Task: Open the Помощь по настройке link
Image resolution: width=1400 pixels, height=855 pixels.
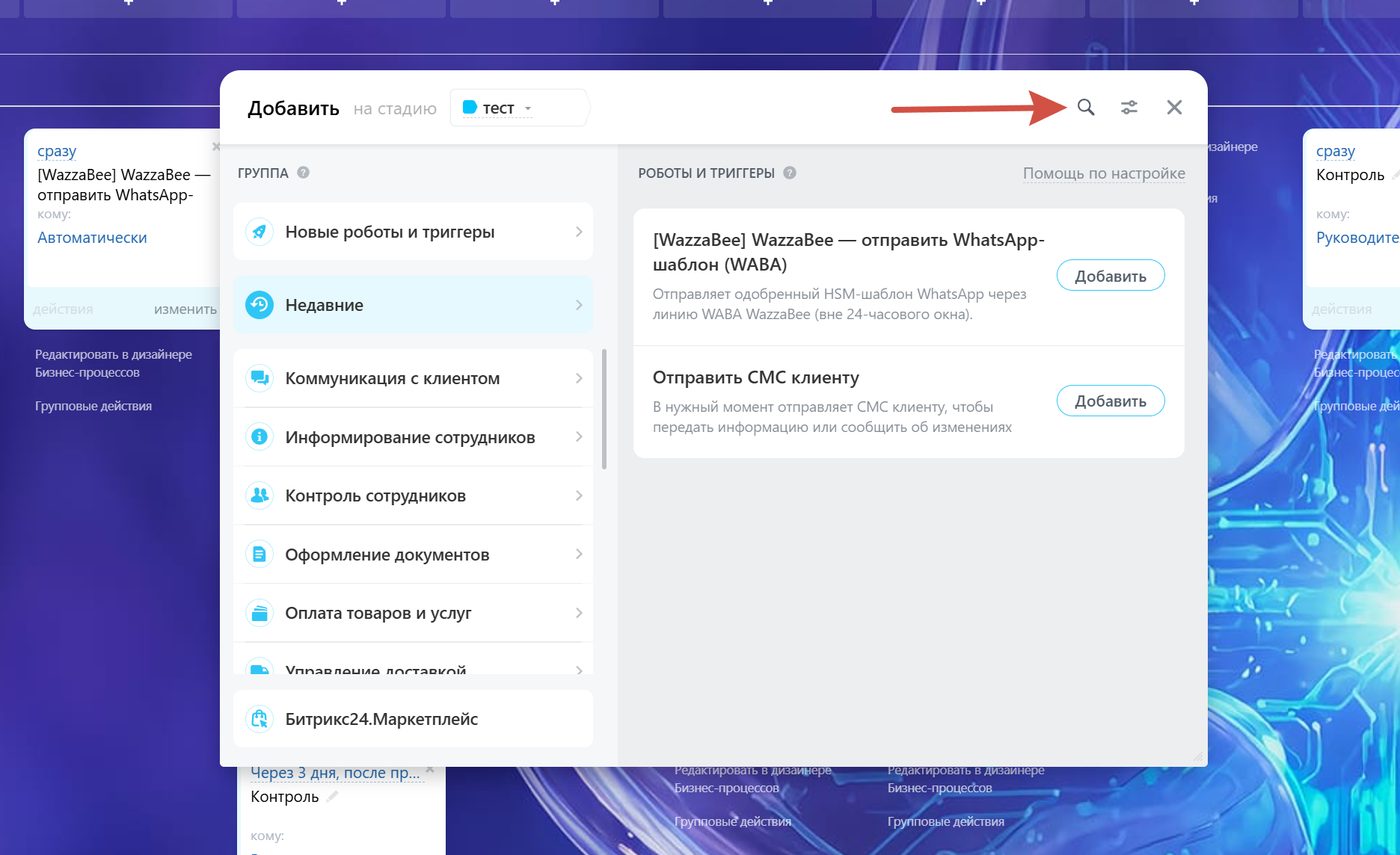Action: pos(1104,173)
